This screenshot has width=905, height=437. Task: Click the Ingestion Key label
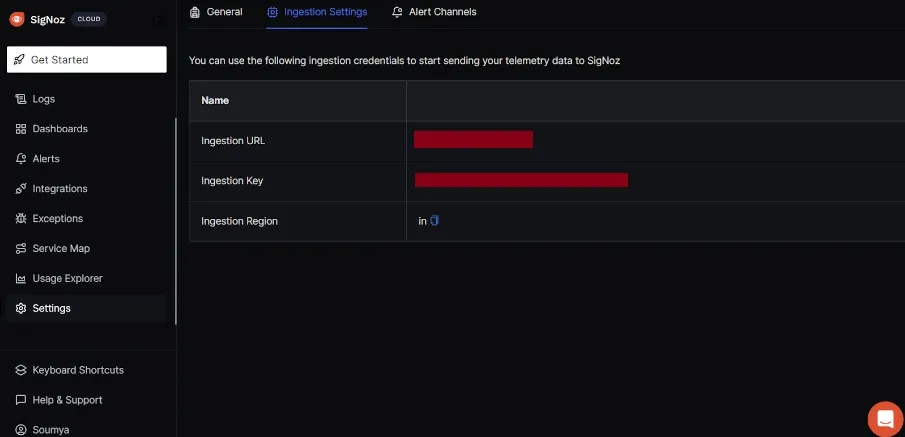pyautogui.click(x=232, y=181)
